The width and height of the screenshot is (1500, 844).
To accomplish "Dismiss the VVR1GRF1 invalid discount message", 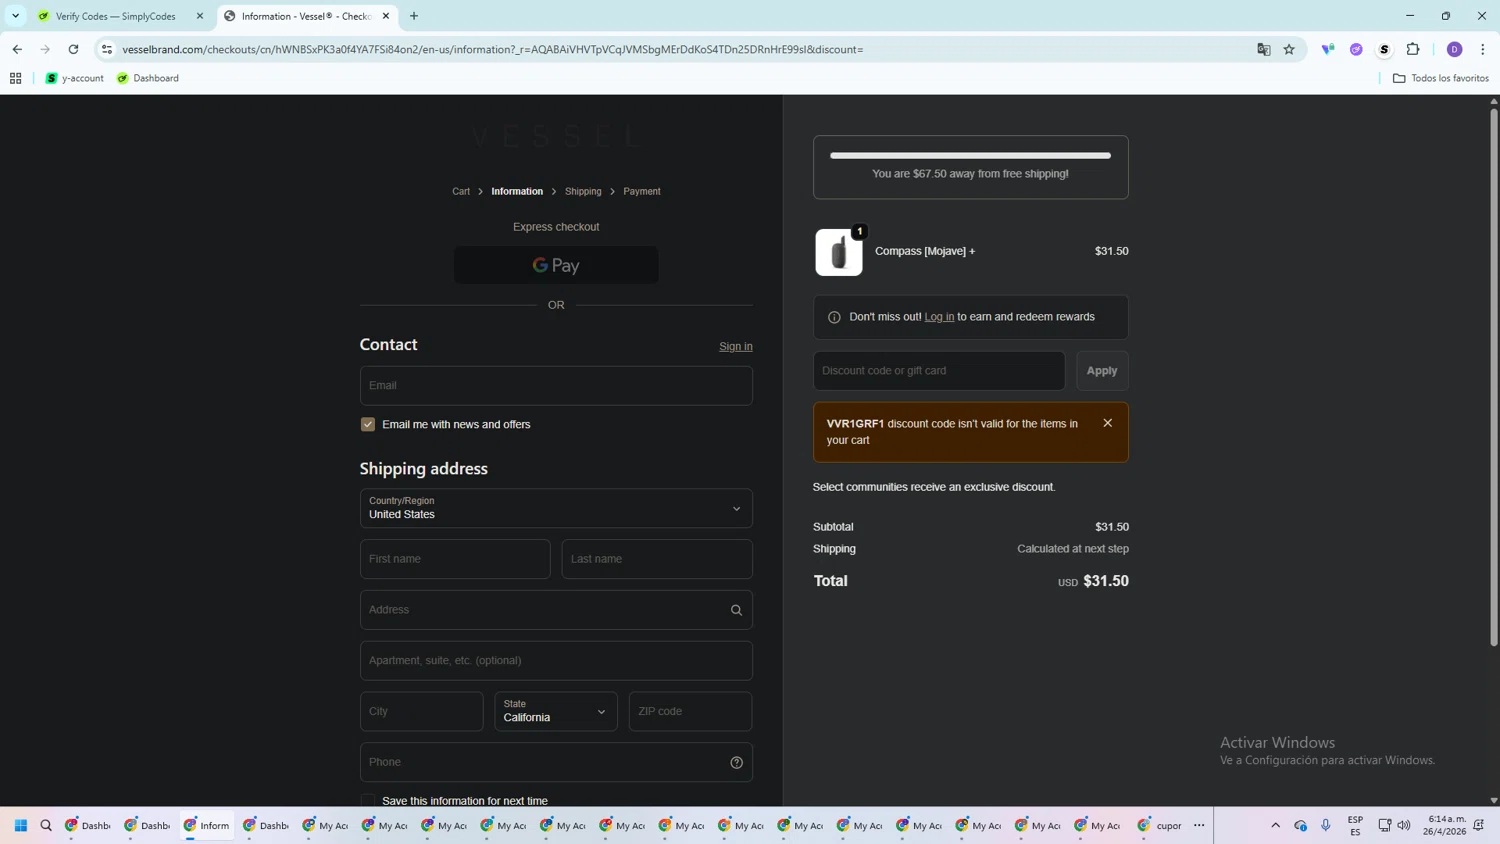I will pos(1108,423).
